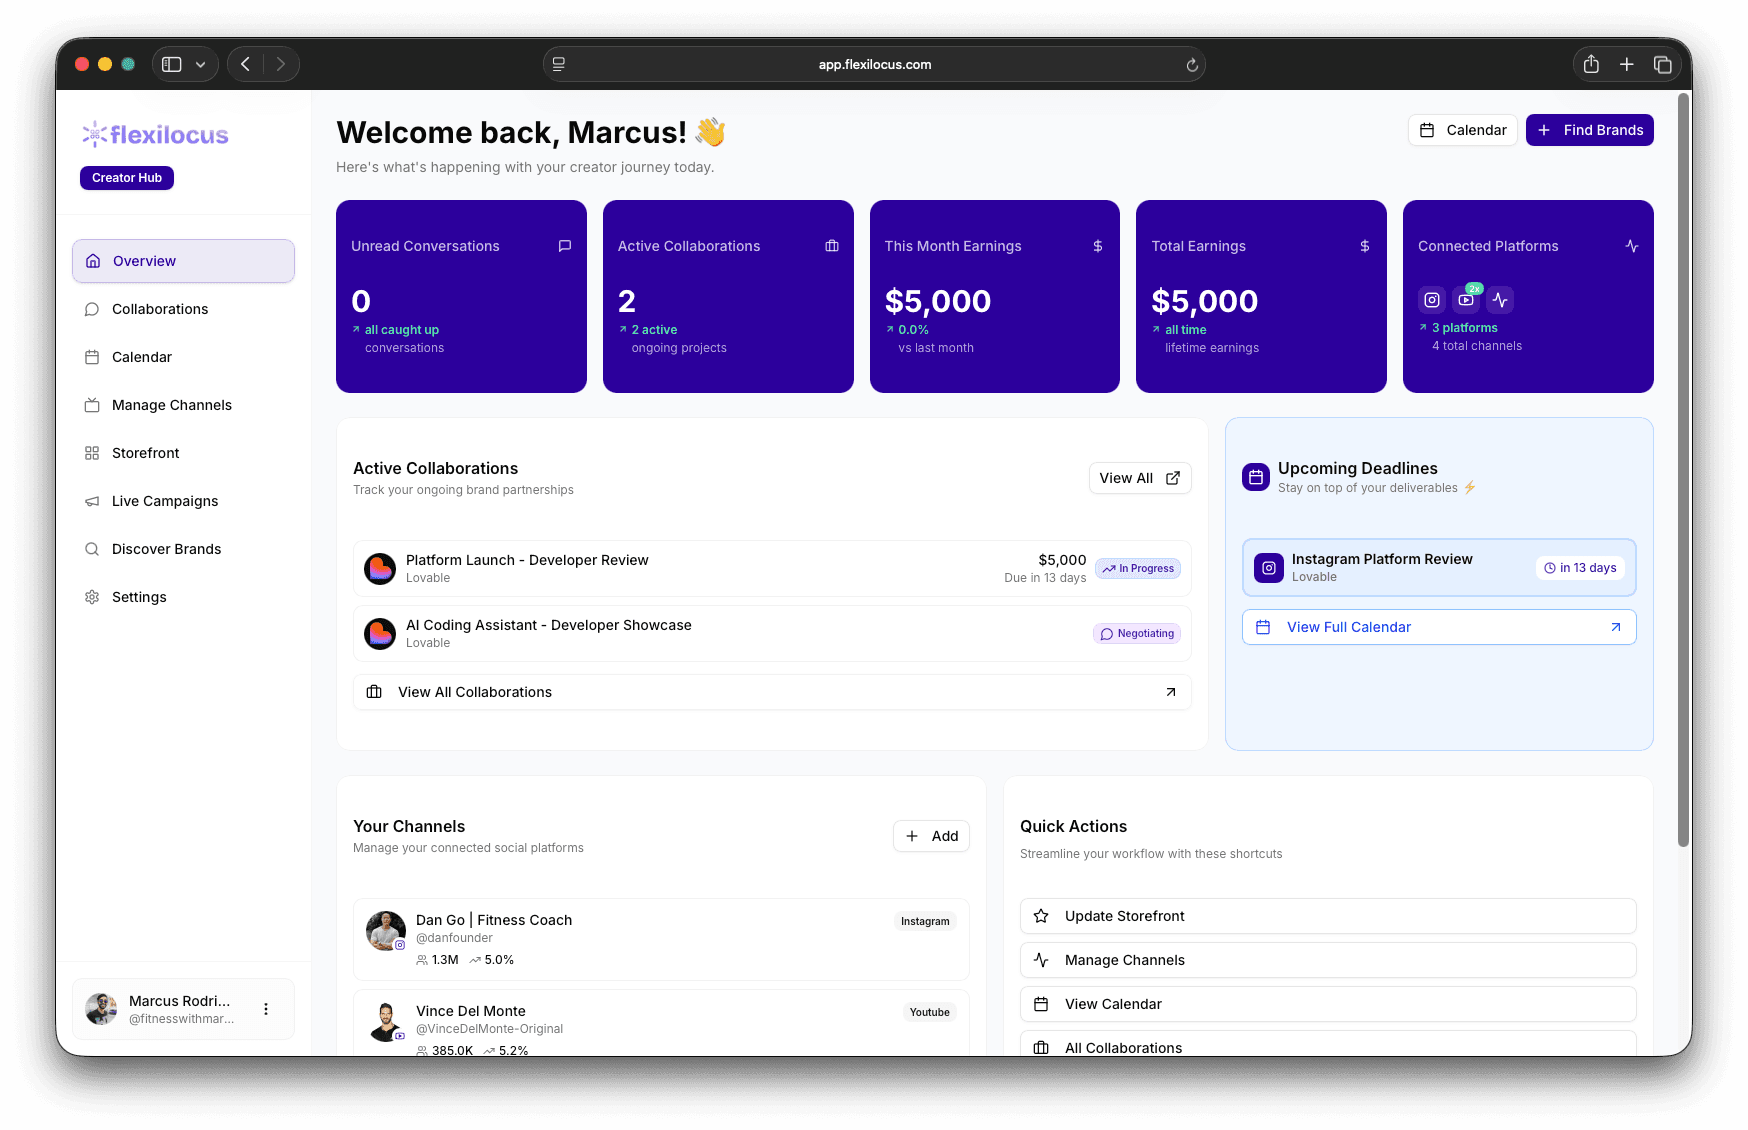Open Manage Channels from the sidebar menu
Image resolution: width=1748 pixels, height=1130 pixels.
tap(170, 405)
